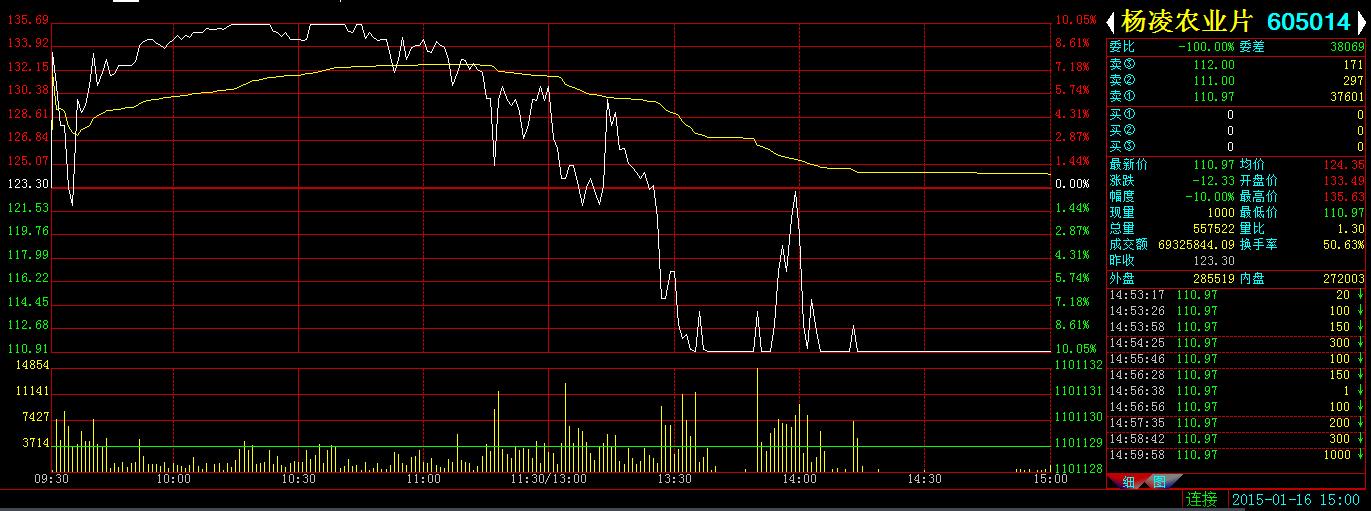Image resolution: width=1371 pixels, height=511 pixels.
Task: Click the 最高价 value 135.63
Action: (x=1344, y=196)
